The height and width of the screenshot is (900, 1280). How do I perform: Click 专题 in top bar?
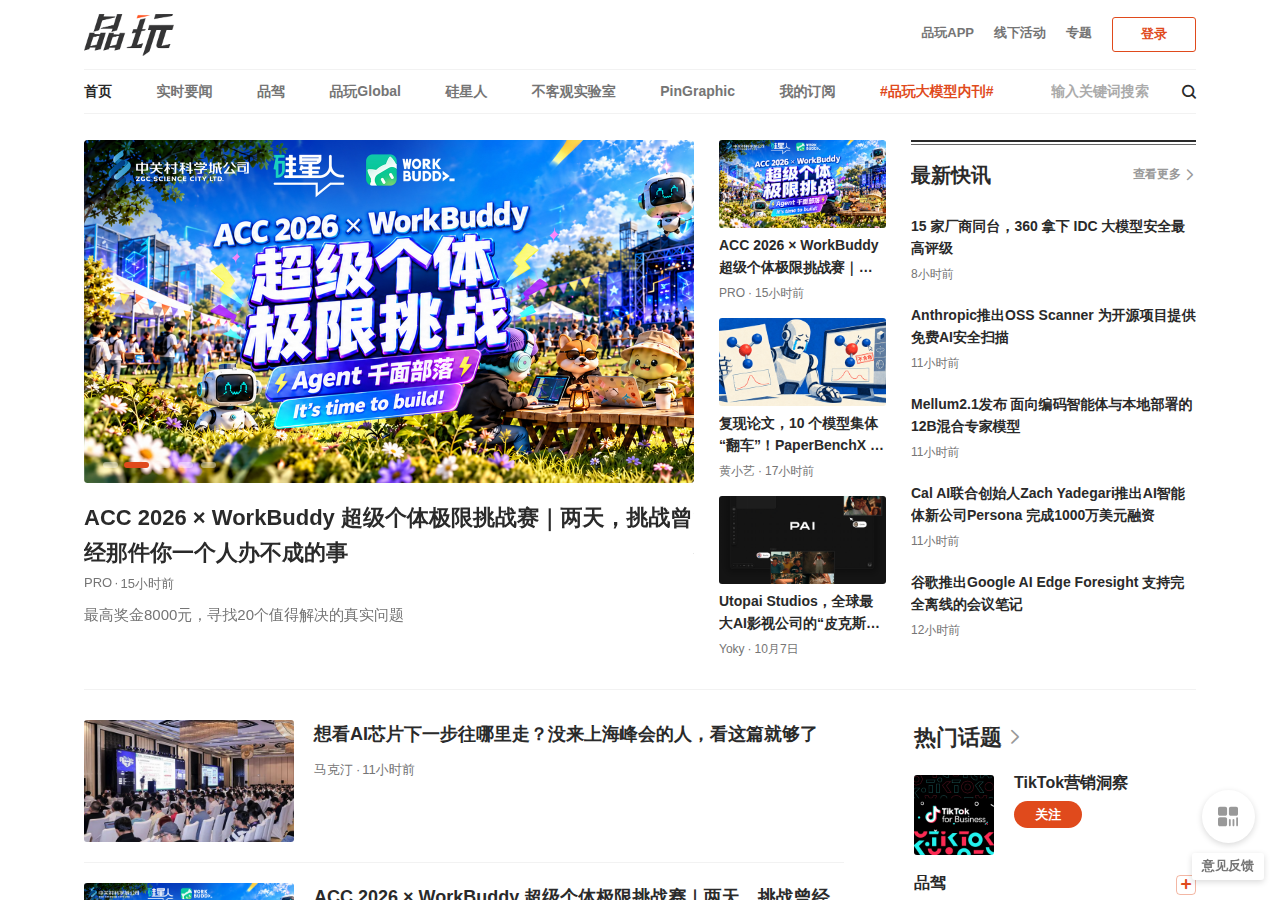tap(1079, 33)
